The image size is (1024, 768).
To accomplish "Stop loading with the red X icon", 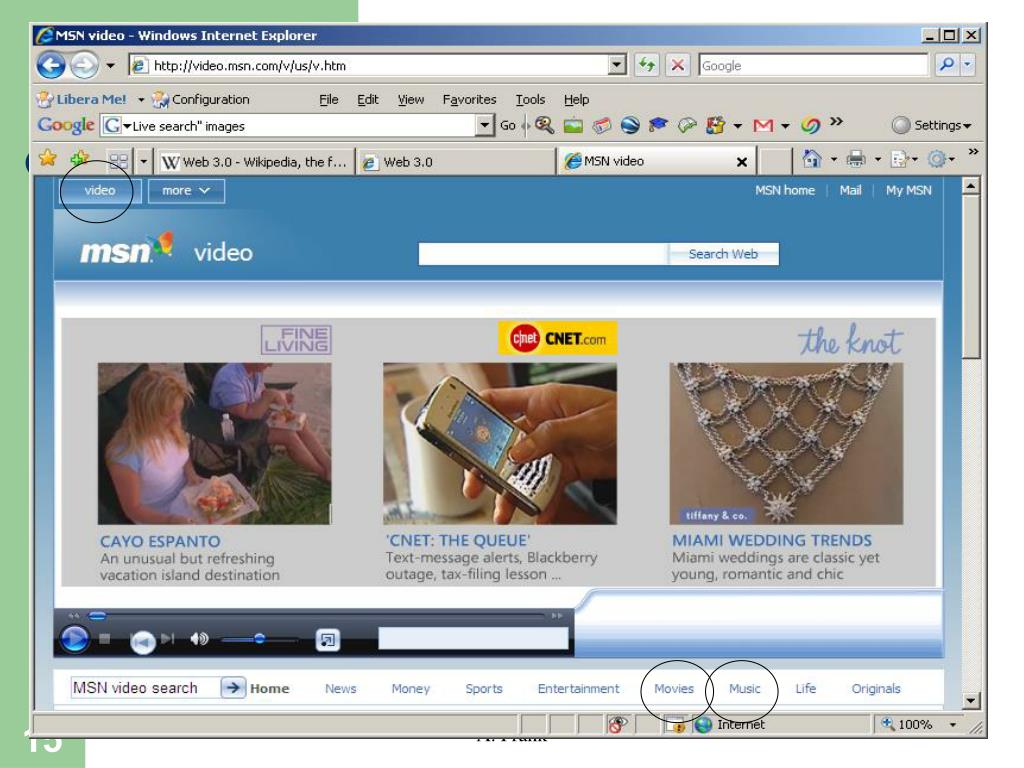I will click(x=678, y=65).
